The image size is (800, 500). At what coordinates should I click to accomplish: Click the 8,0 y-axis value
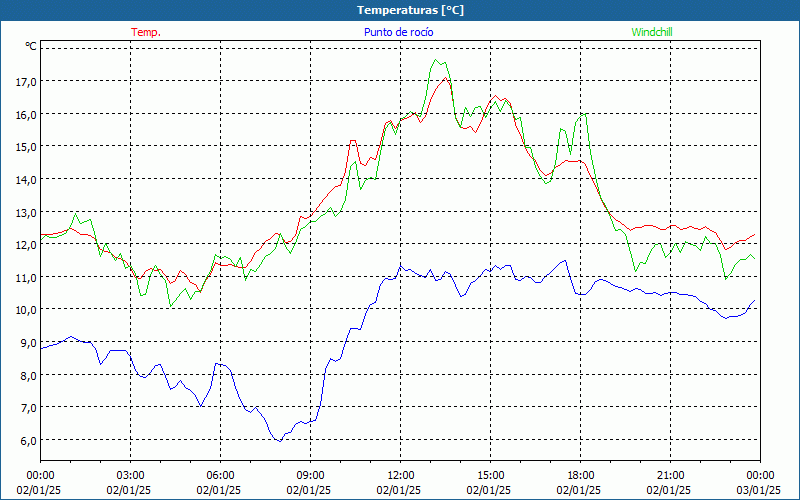29,376
